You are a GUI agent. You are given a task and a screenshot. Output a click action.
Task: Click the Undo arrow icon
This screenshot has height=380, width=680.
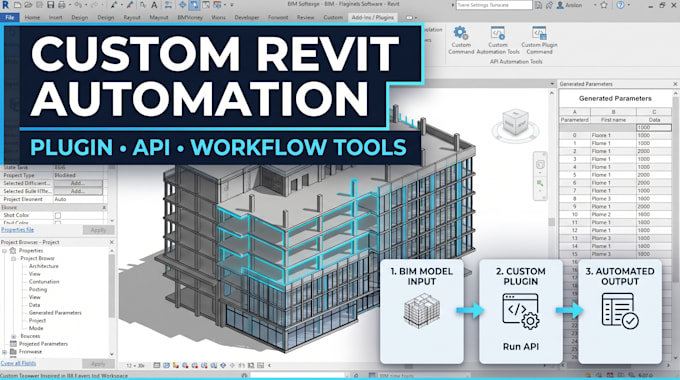point(78,5)
